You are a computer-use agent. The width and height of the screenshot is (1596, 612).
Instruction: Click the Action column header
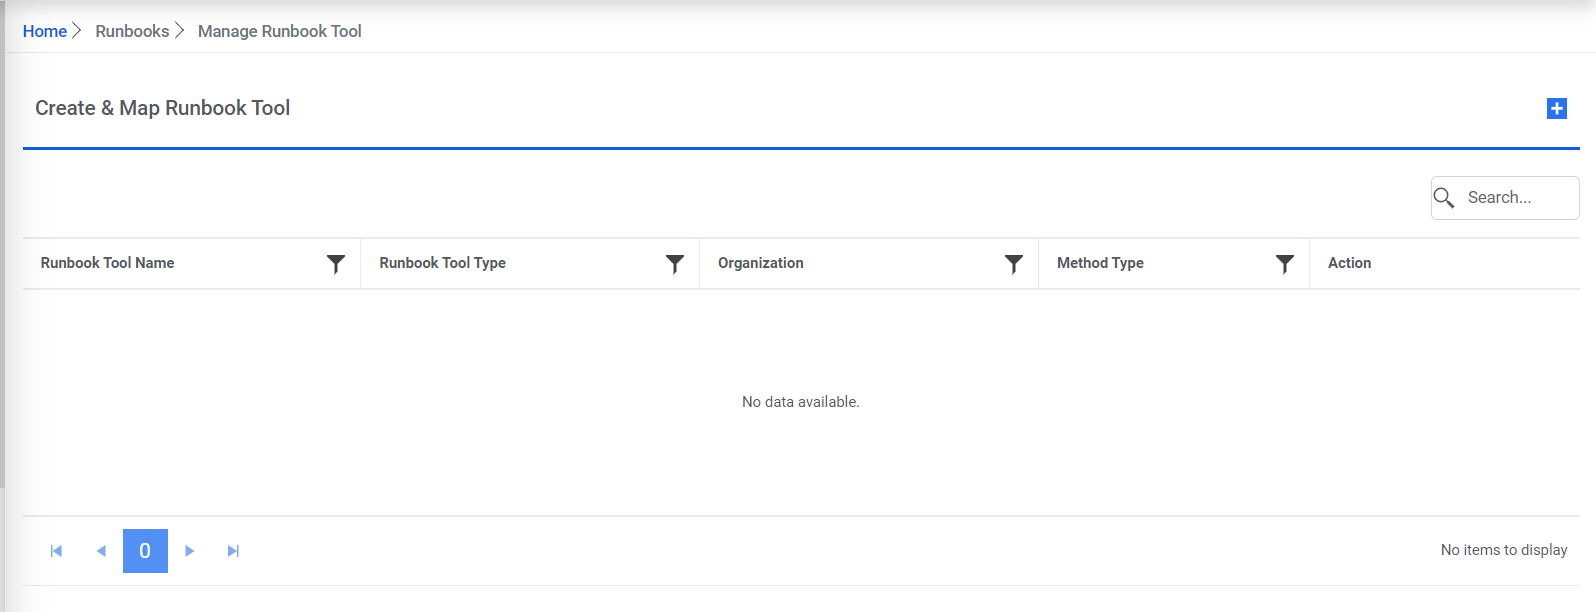tap(1349, 263)
